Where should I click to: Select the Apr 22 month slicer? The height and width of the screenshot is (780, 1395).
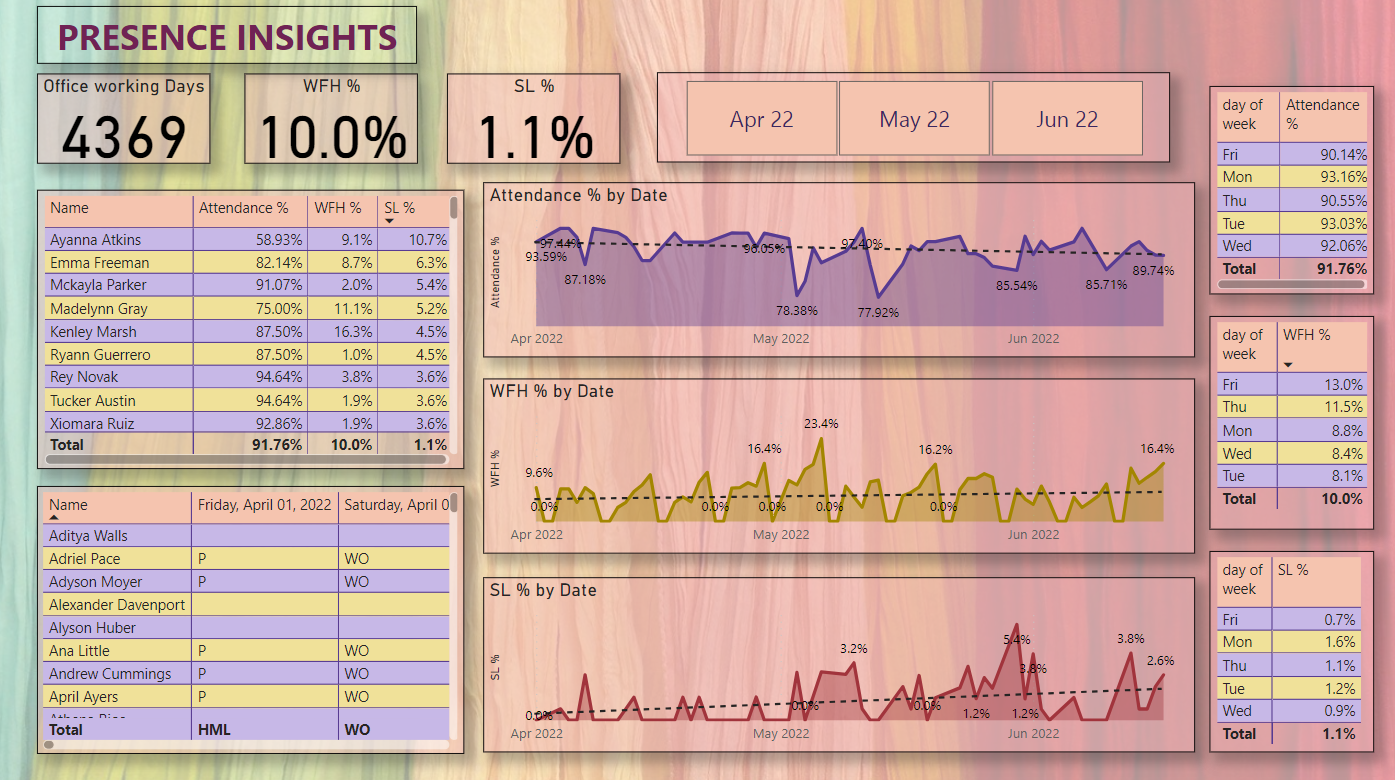point(761,120)
